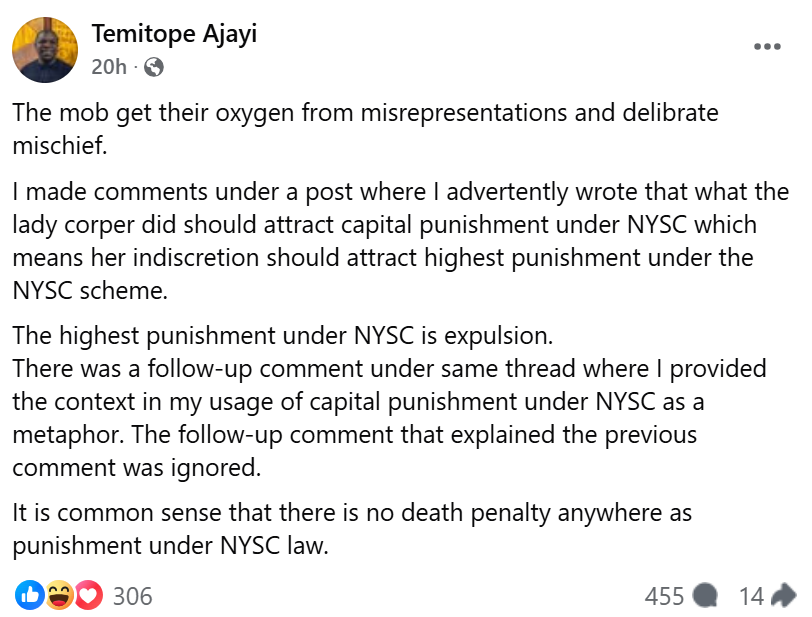Click the globe public privacy icon

pyautogui.click(x=154, y=67)
